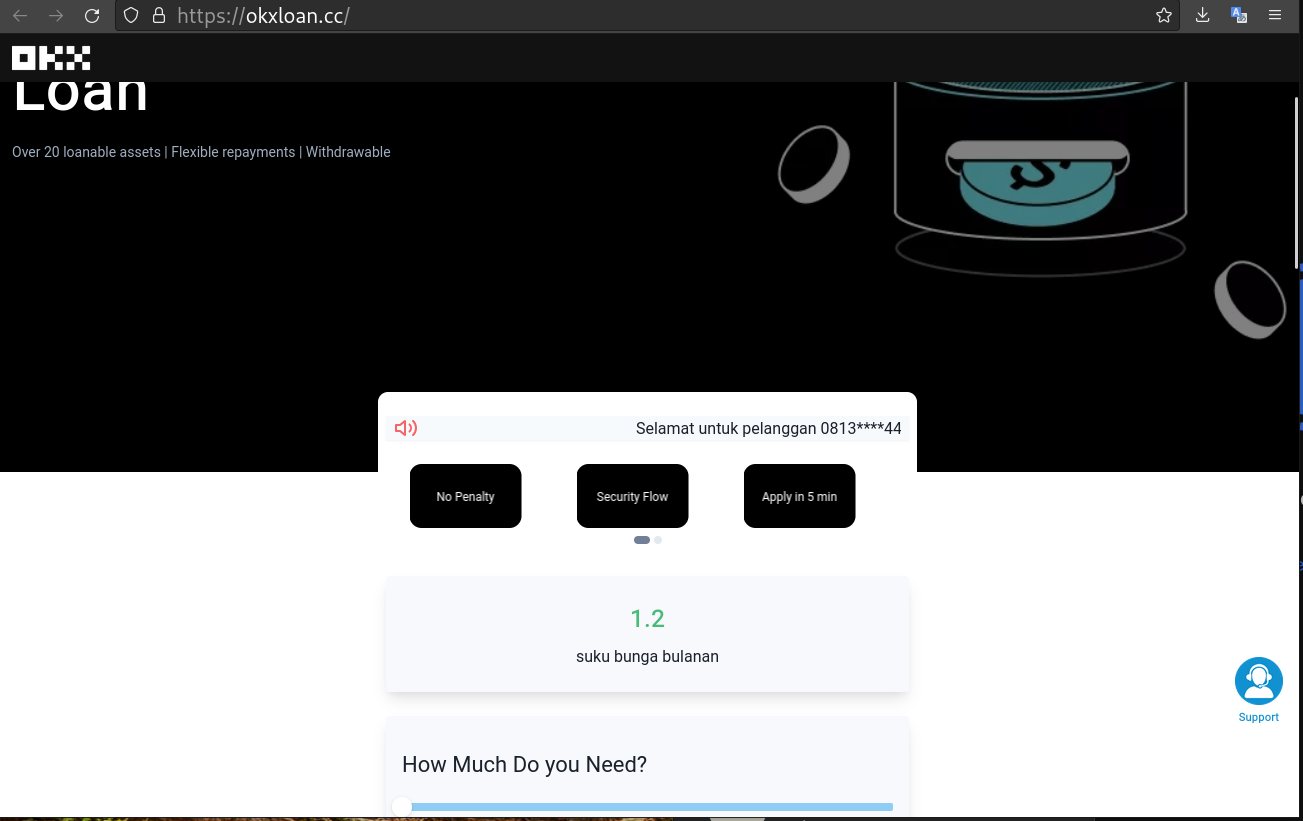Screen dimensions: 1303x821
Task: Switch to the second carousel dot
Action: point(658,540)
